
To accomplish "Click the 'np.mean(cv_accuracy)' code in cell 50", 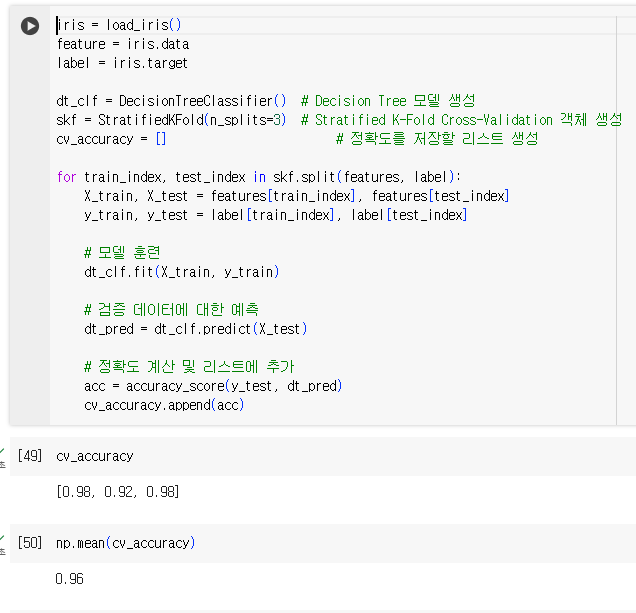I will pos(126,543).
